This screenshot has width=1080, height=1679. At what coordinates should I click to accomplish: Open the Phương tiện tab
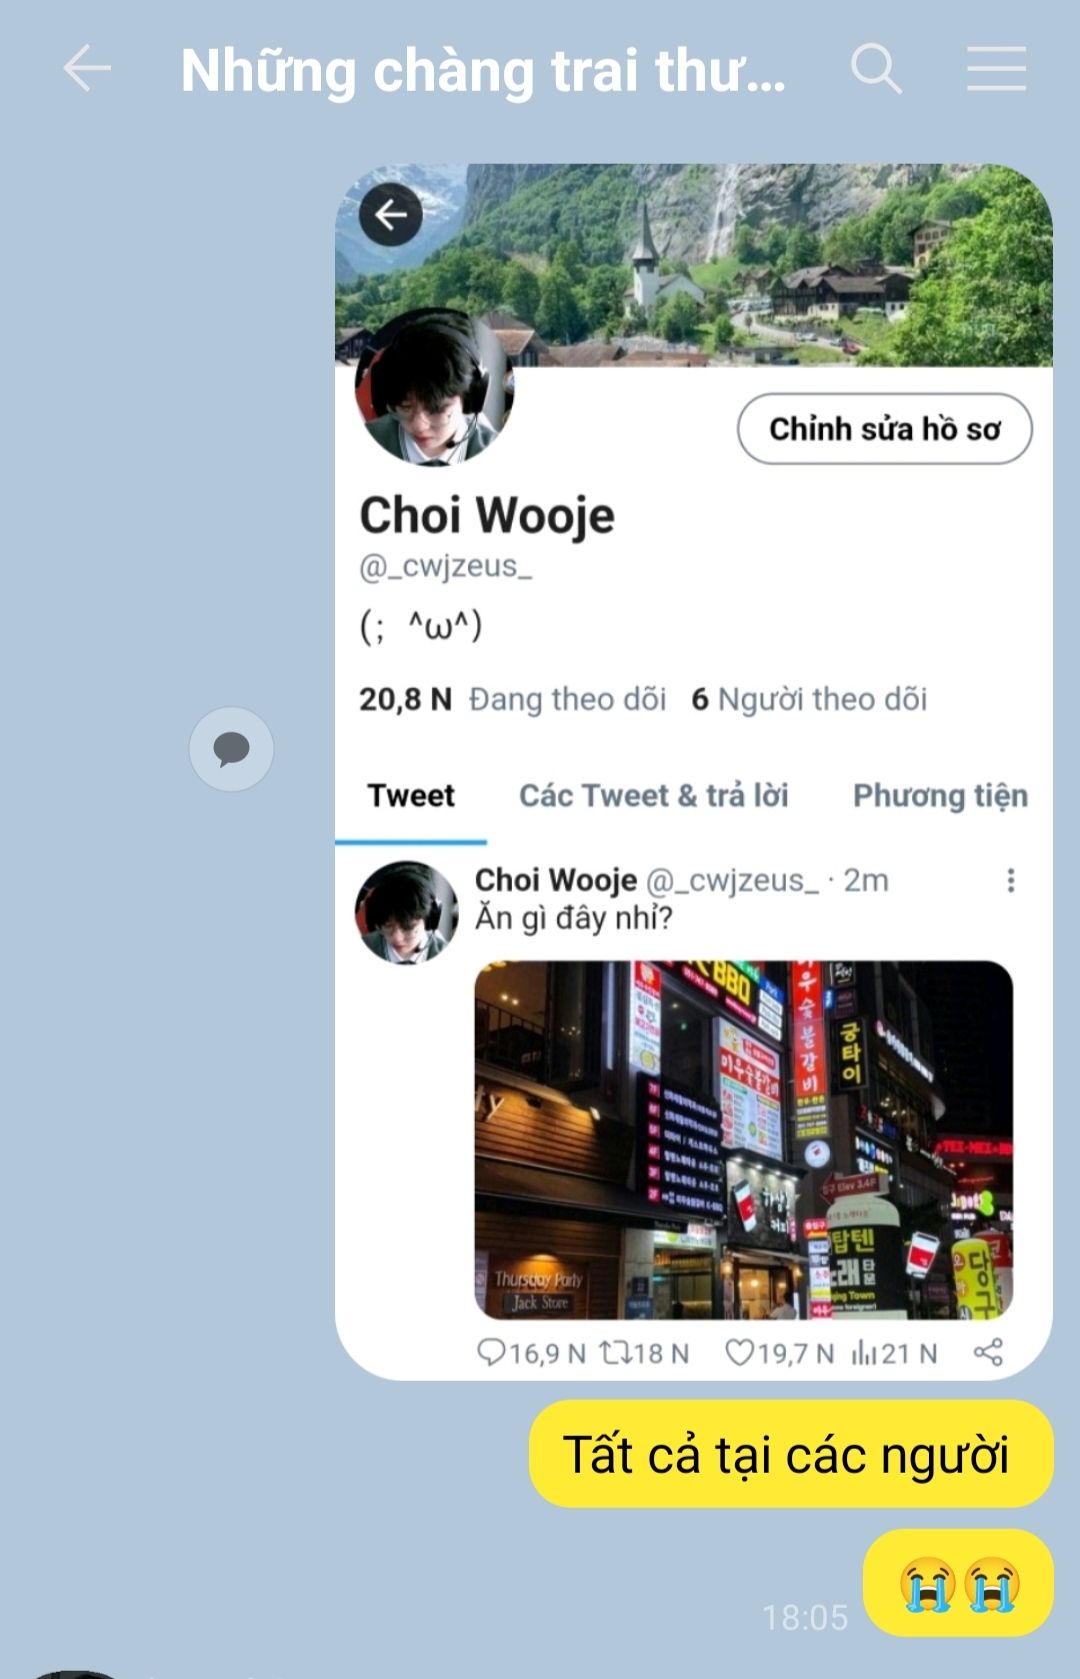click(940, 796)
